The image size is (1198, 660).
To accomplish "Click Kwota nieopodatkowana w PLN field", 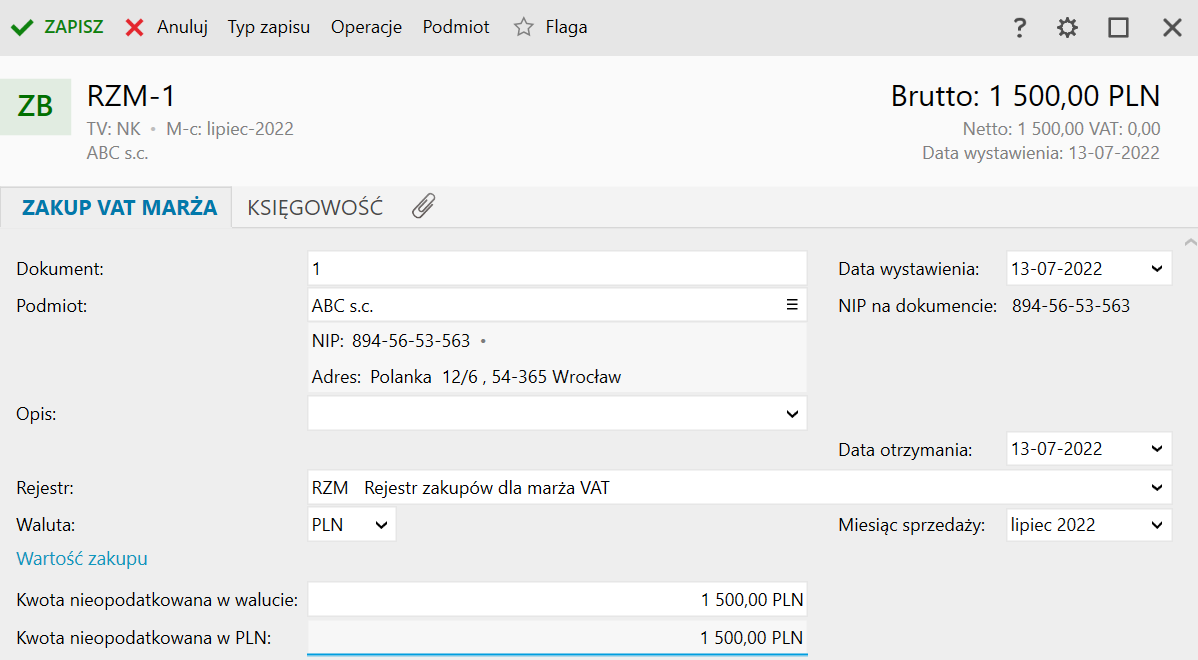I will [557, 637].
